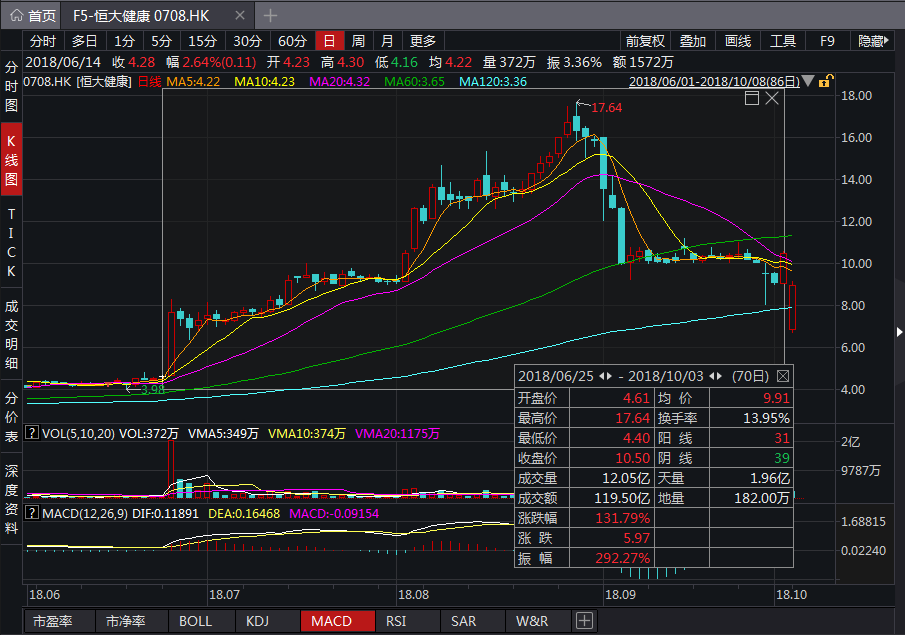Expand the date range dropdown triangle
905x635 pixels.
click(807, 81)
